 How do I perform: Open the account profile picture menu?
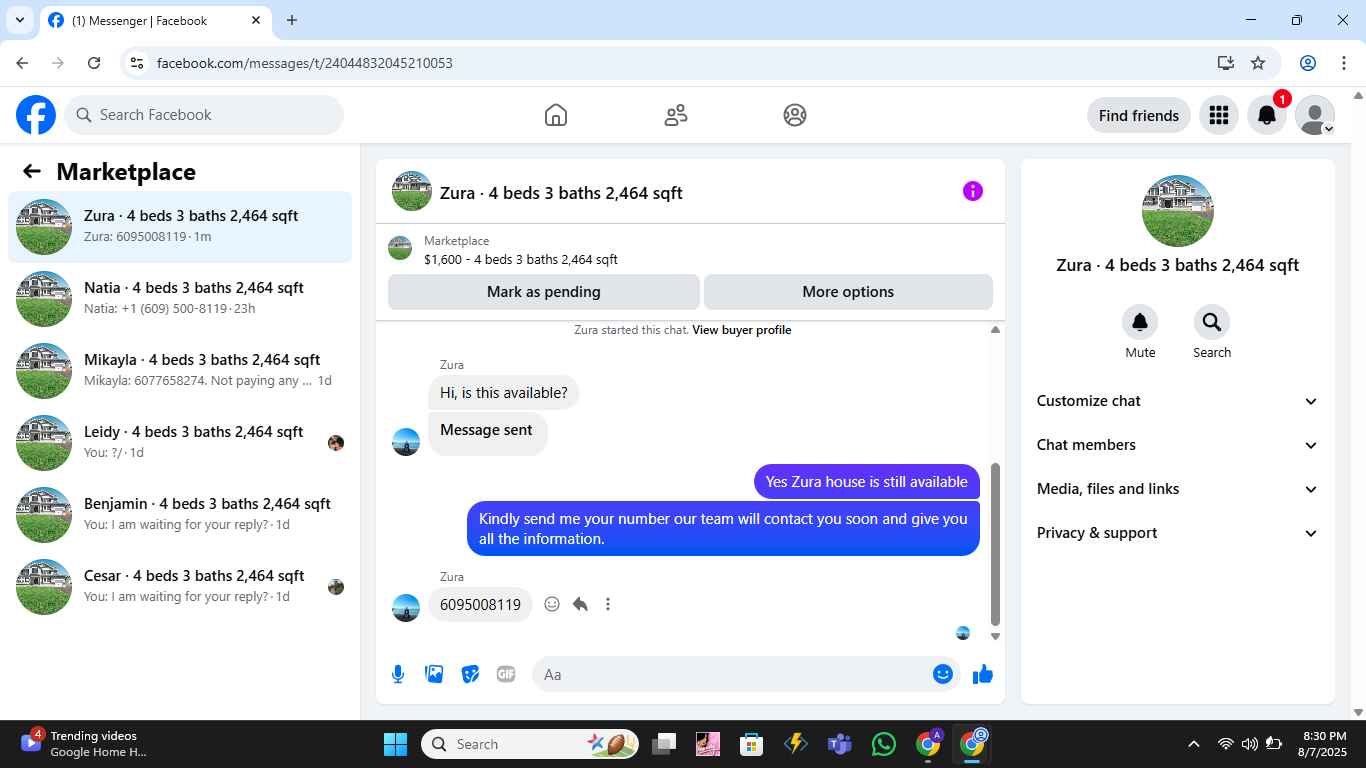tap(1315, 115)
